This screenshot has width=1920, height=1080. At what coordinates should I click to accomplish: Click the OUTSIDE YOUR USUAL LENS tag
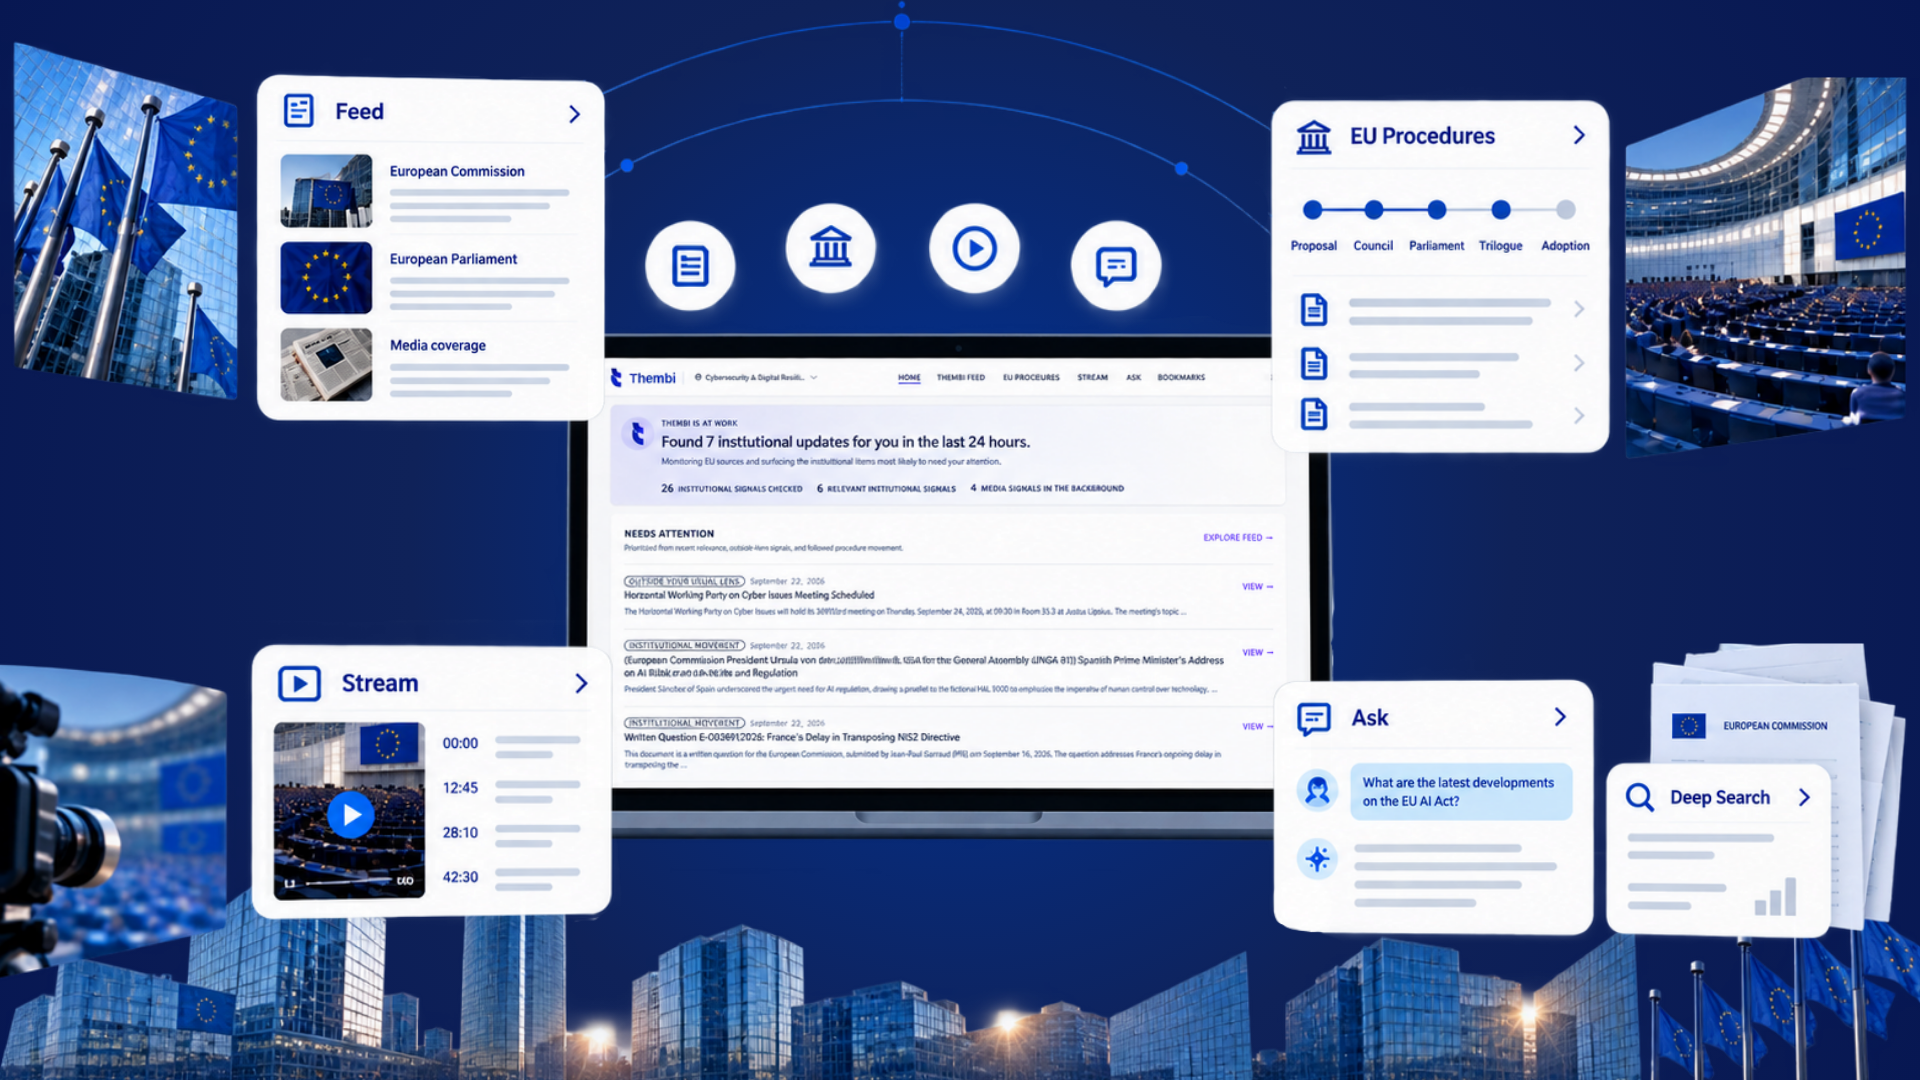tap(684, 581)
